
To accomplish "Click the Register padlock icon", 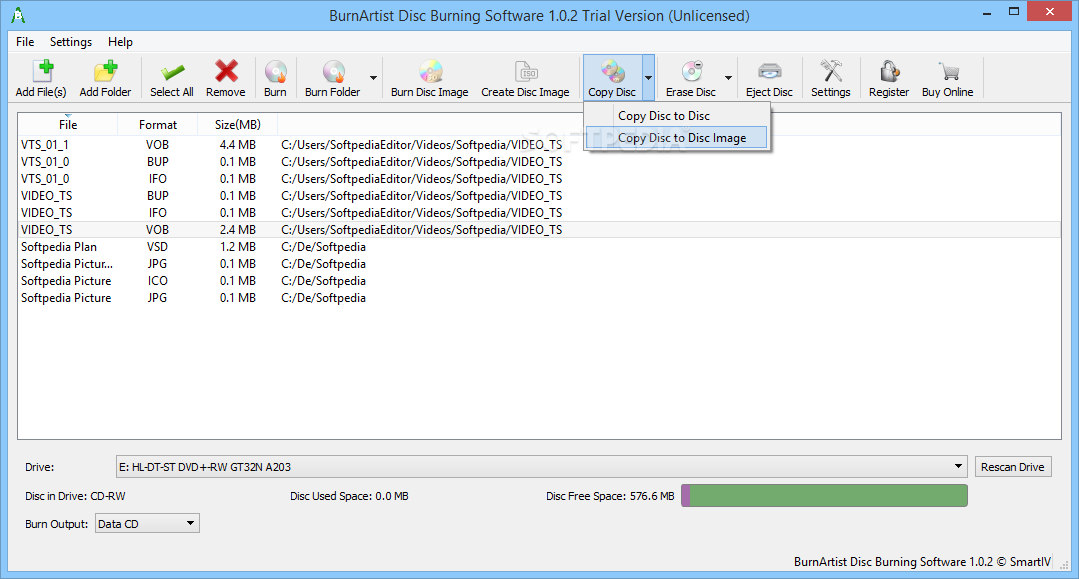I will click(889, 71).
